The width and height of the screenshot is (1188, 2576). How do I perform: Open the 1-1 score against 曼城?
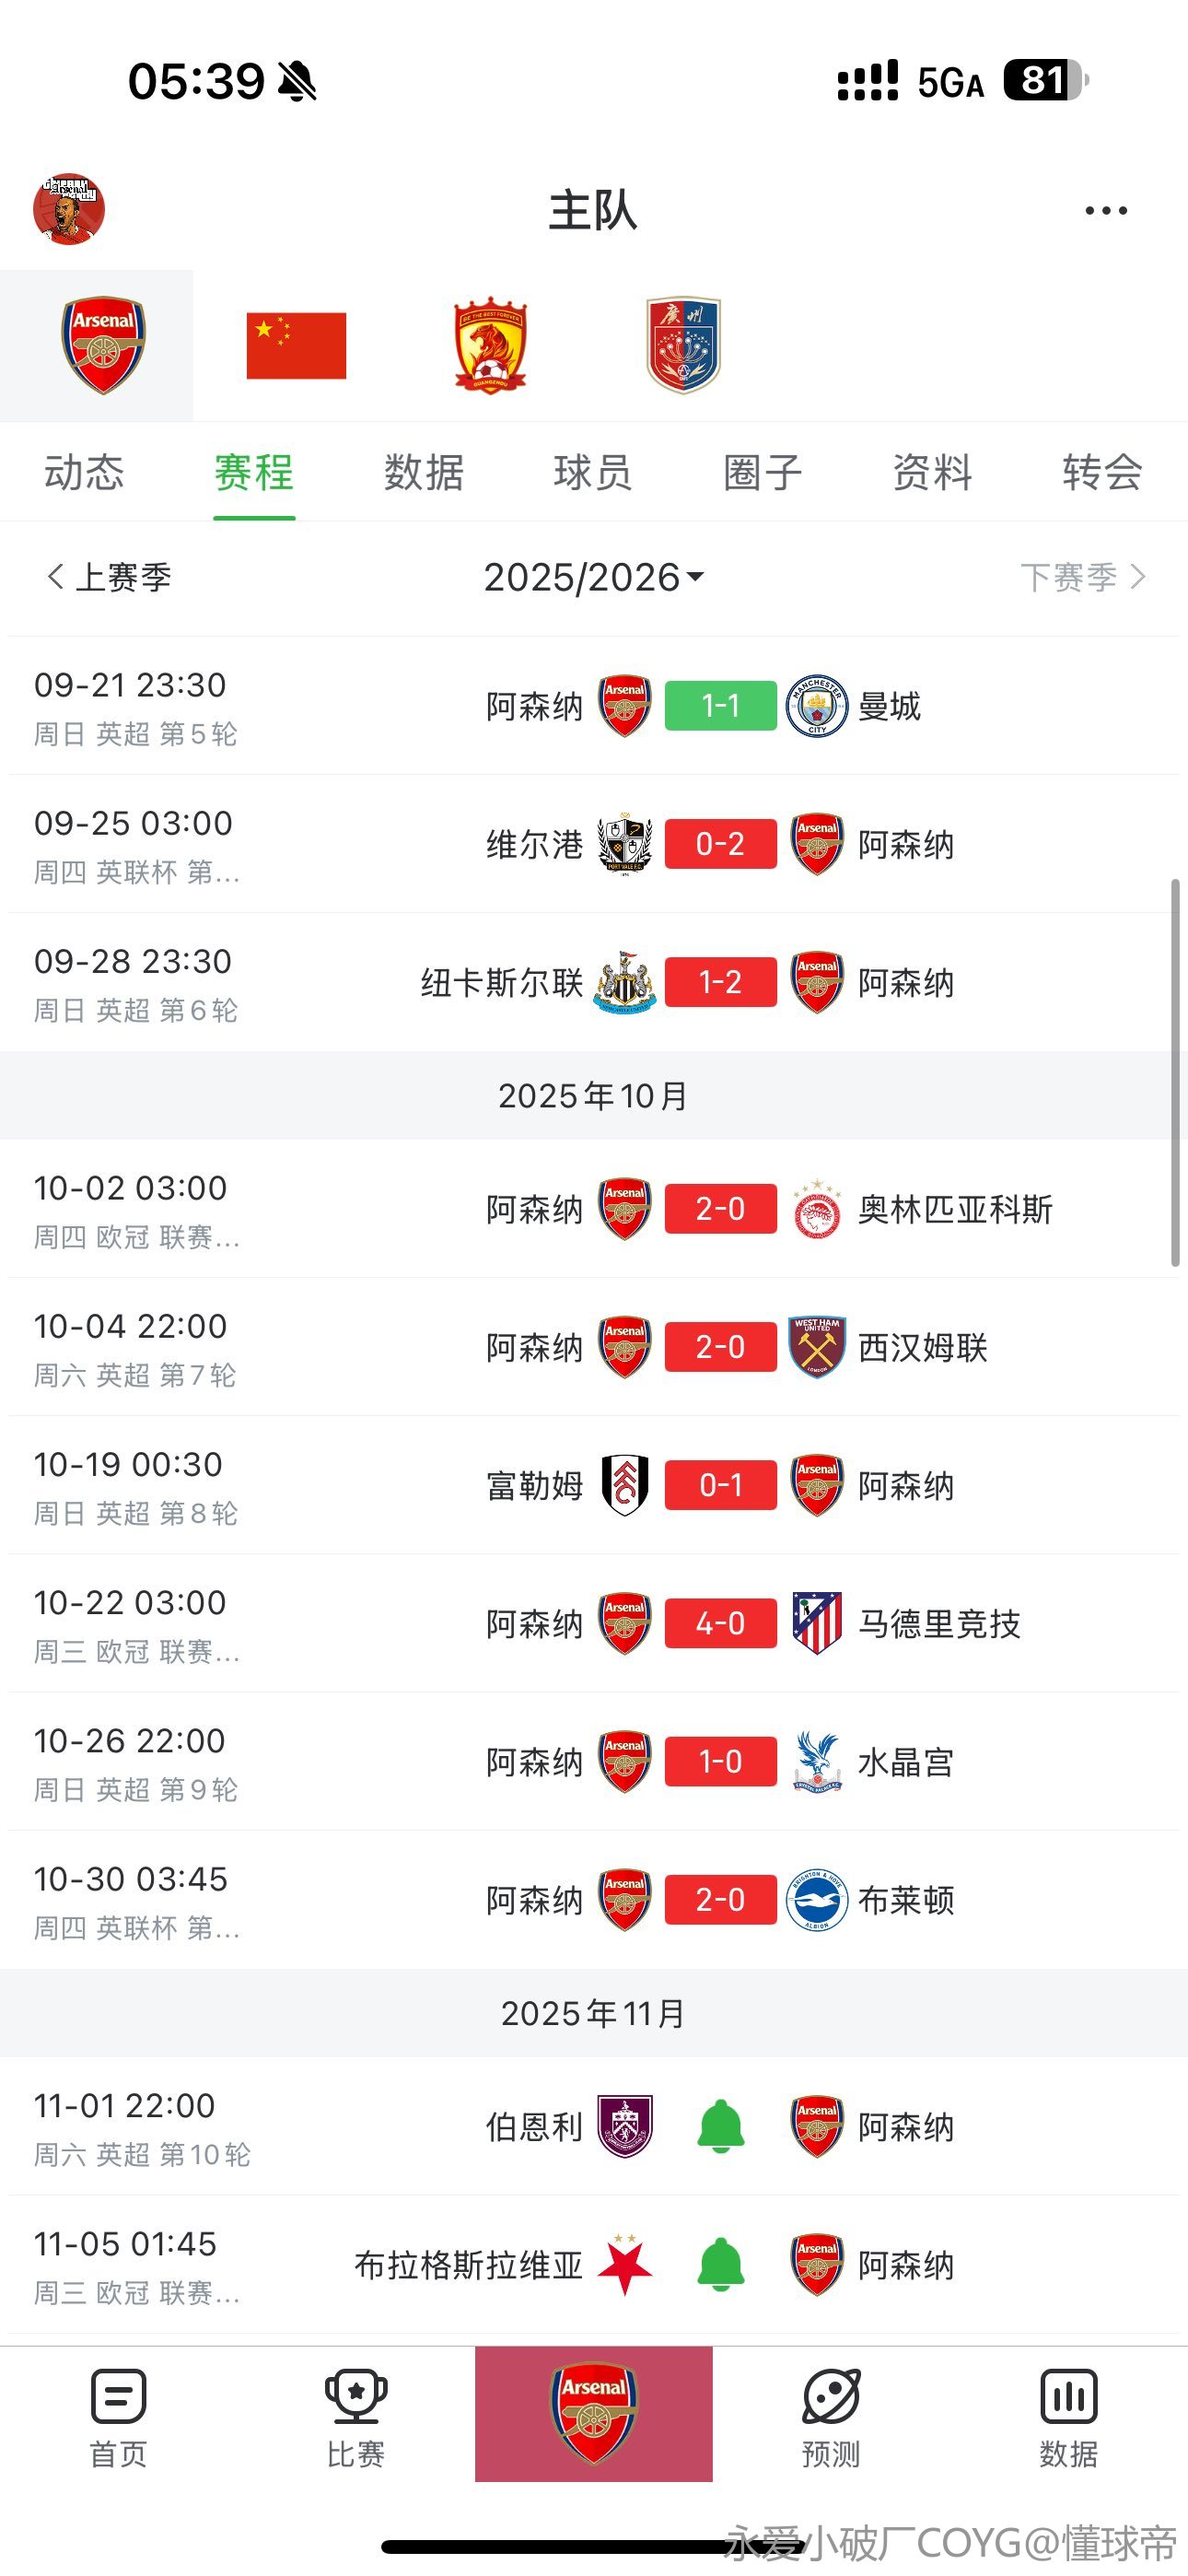coord(720,706)
